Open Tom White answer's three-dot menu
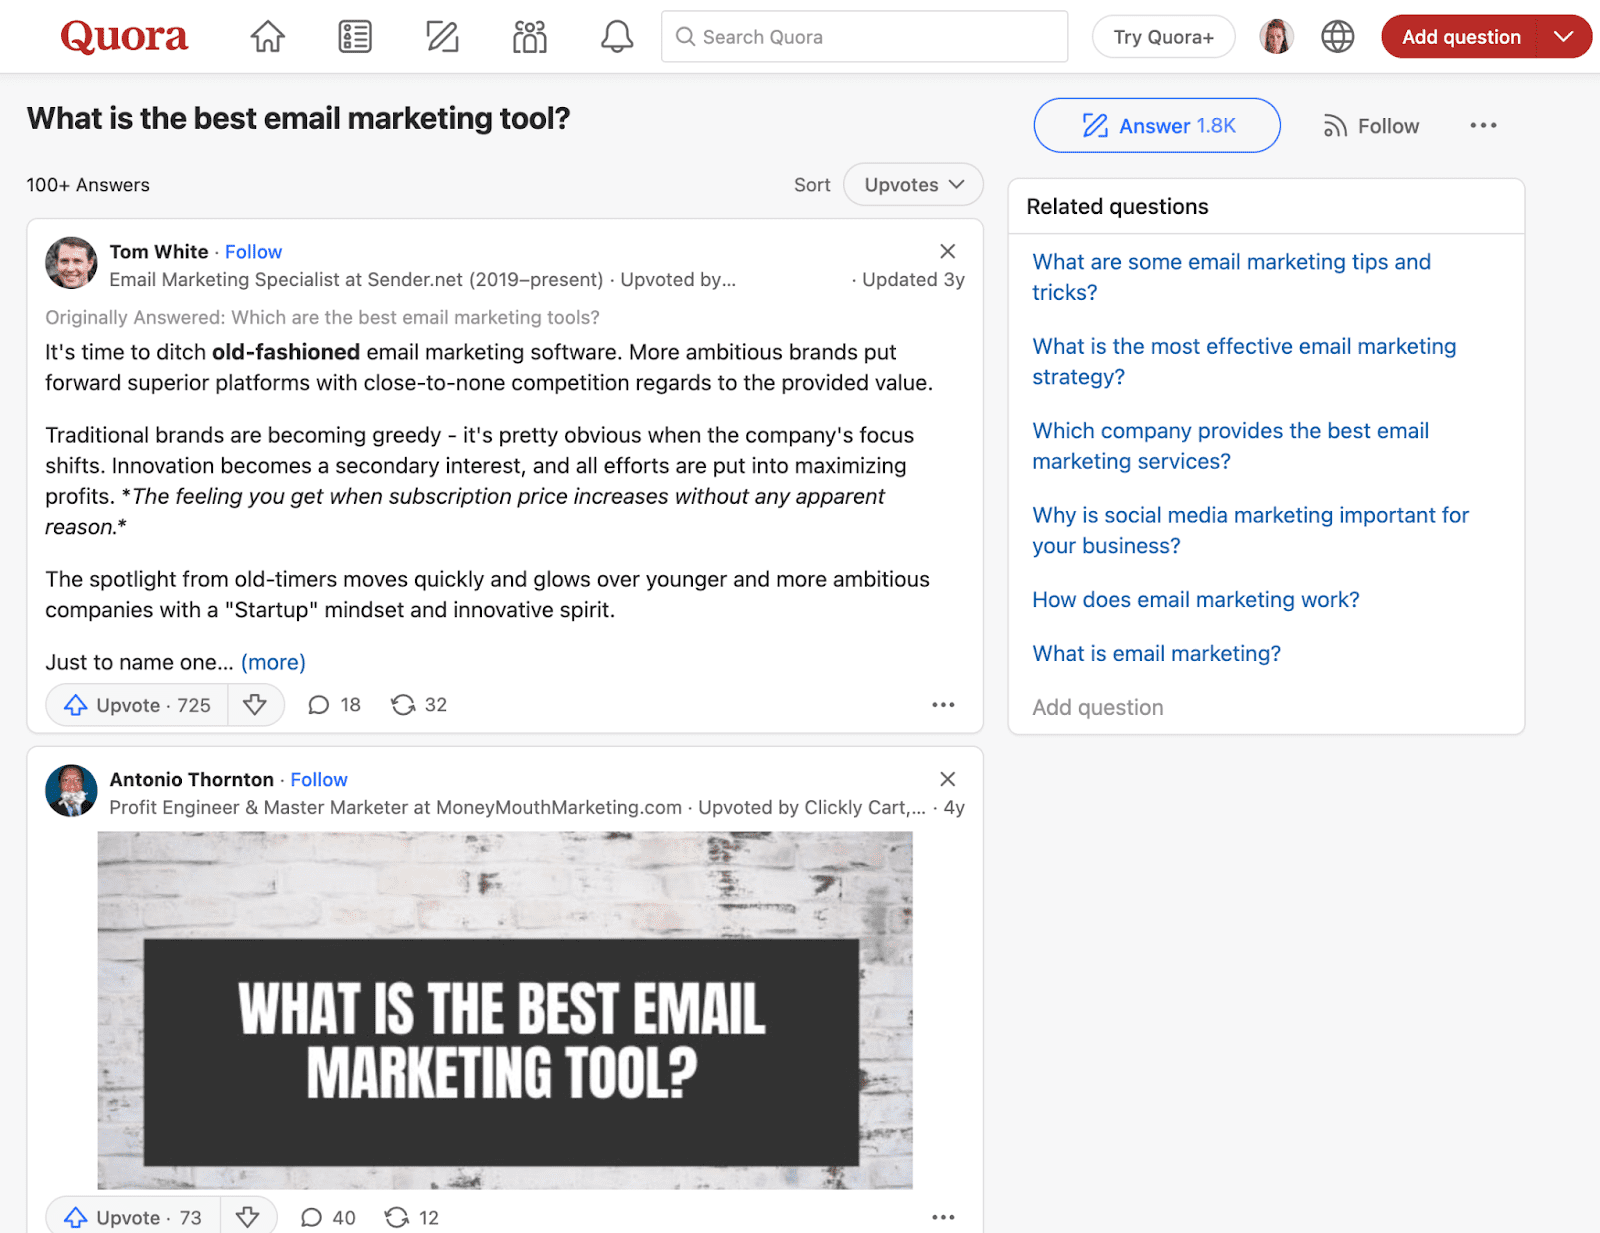This screenshot has width=1600, height=1233. (943, 705)
